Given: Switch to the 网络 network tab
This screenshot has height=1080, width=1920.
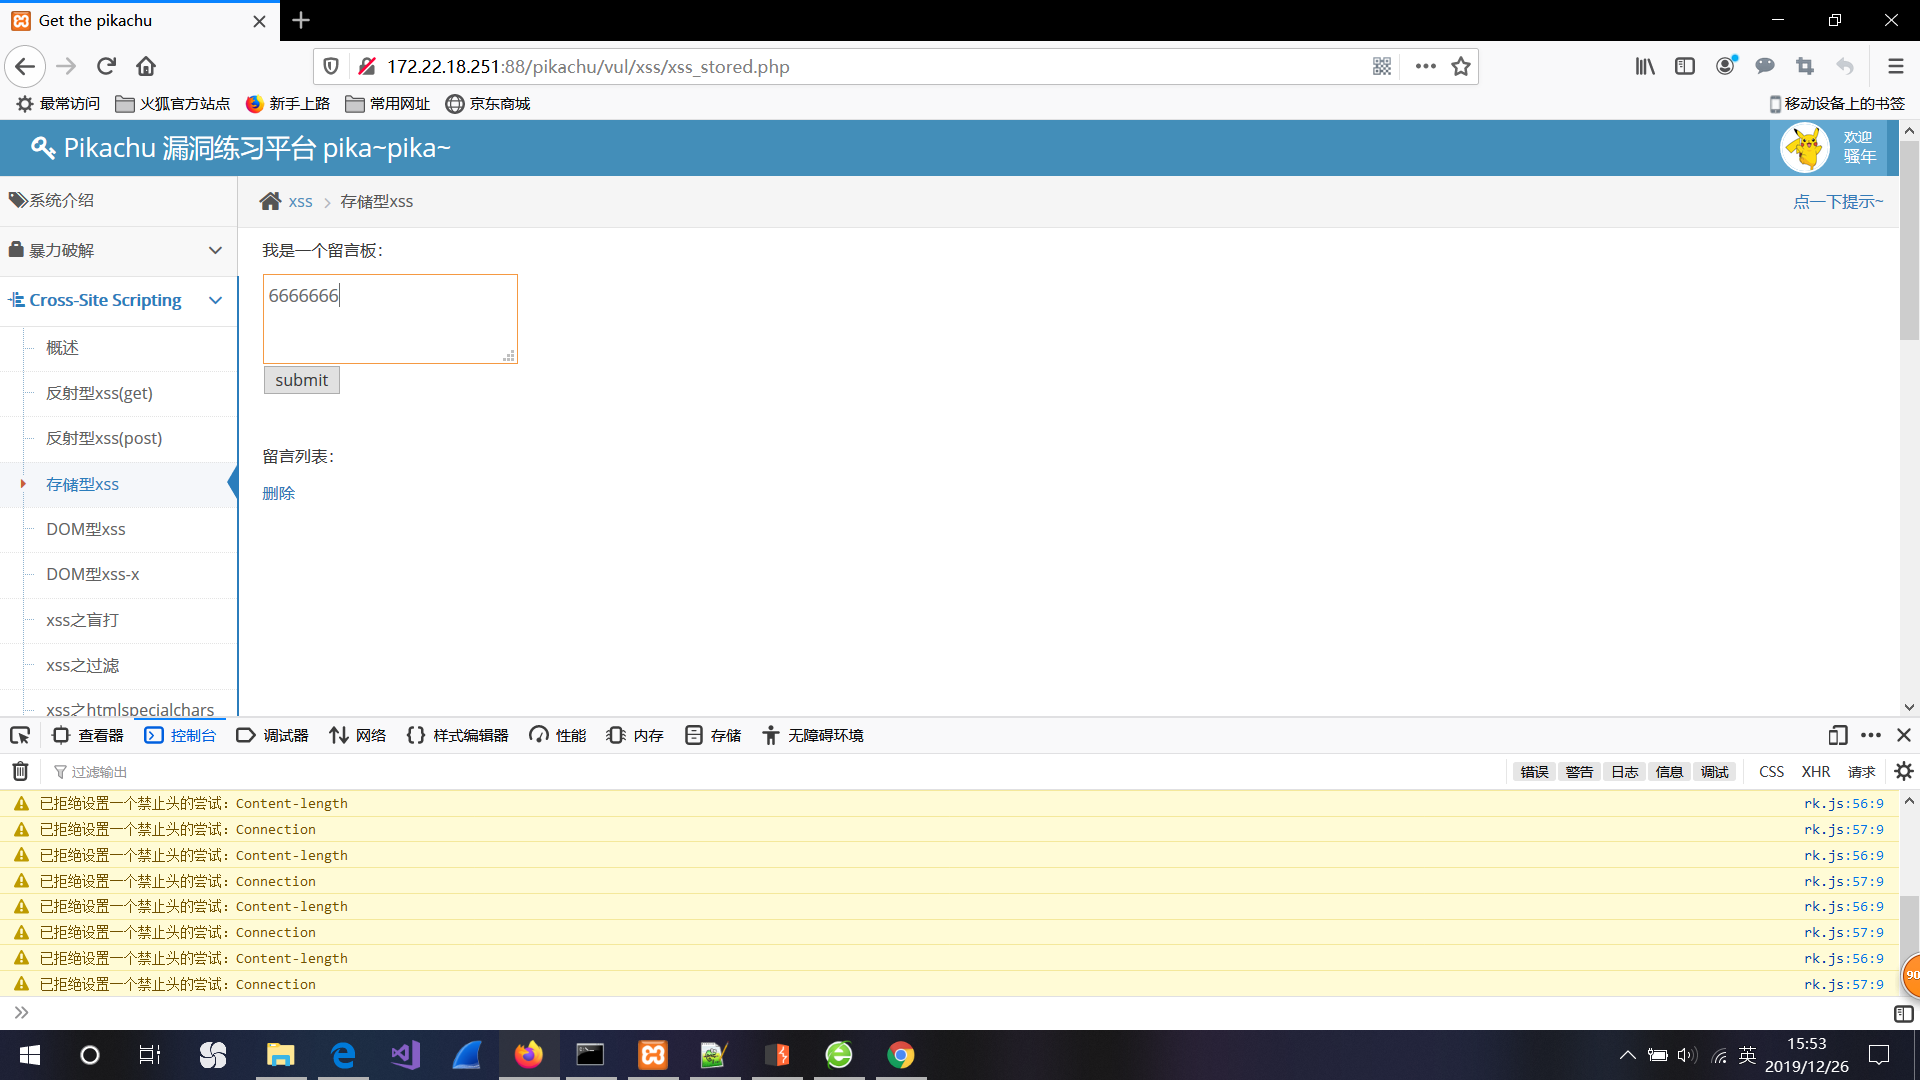Looking at the screenshot, I should click(x=358, y=735).
